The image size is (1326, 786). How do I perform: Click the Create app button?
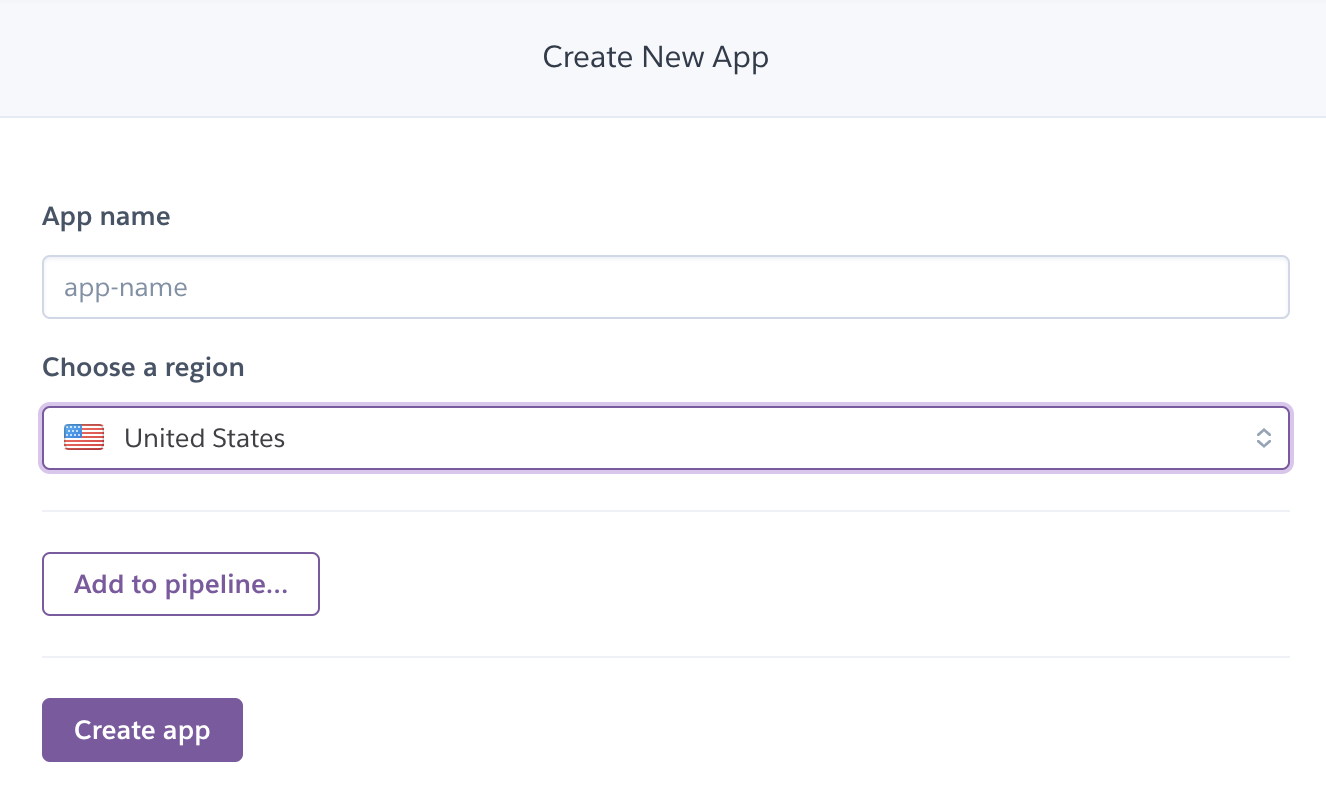click(142, 730)
